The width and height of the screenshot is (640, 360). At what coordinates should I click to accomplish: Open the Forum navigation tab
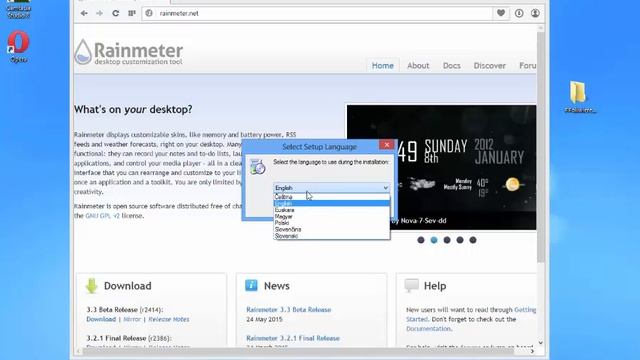[527, 66]
